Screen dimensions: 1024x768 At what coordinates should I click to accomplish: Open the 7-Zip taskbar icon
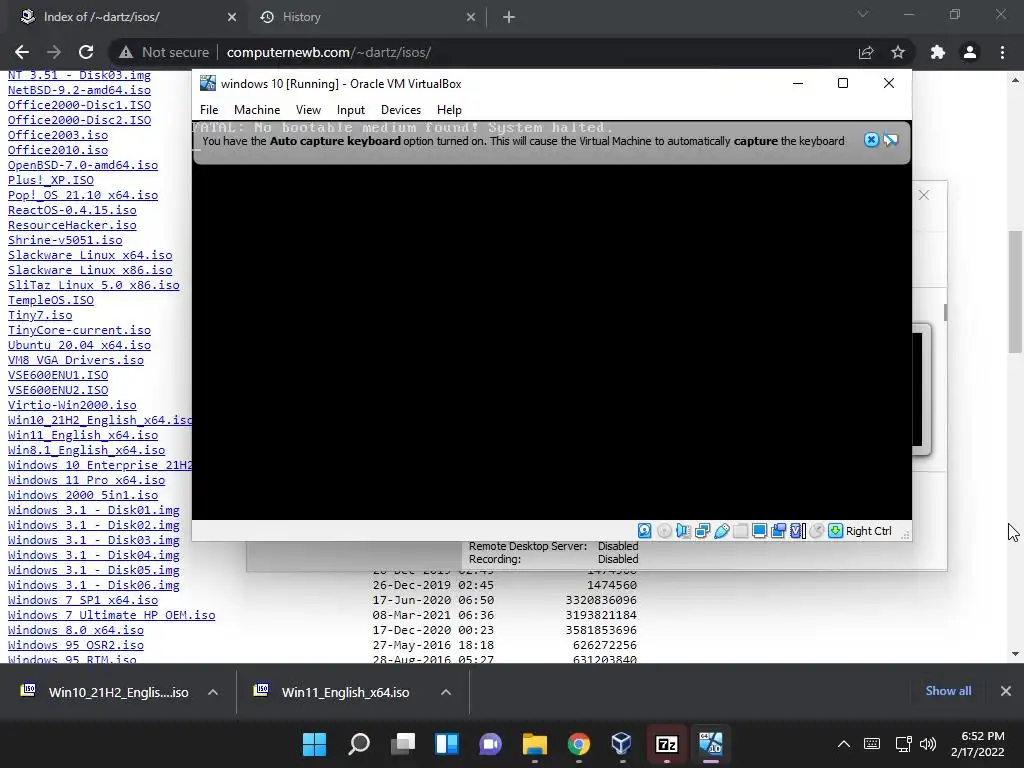click(x=667, y=744)
